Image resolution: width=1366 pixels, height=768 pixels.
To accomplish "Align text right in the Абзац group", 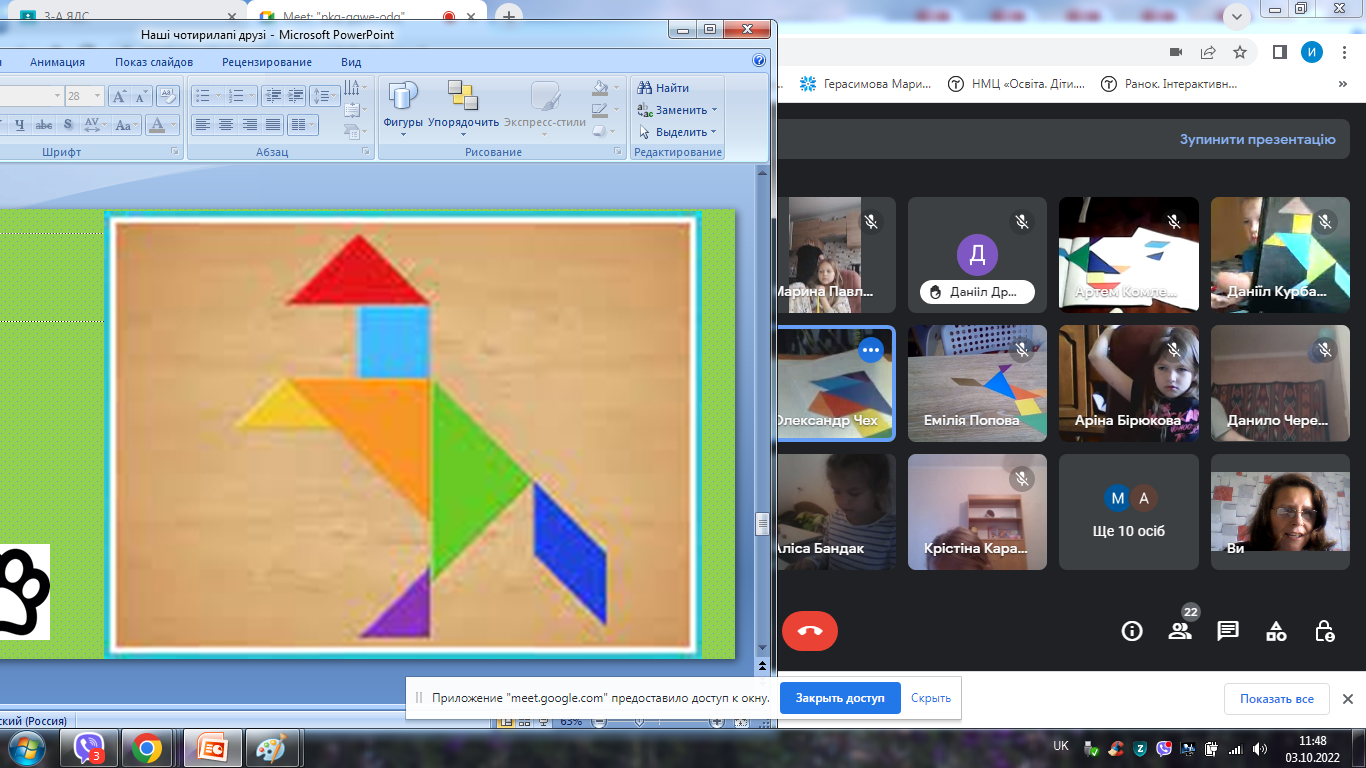I will point(249,125).
